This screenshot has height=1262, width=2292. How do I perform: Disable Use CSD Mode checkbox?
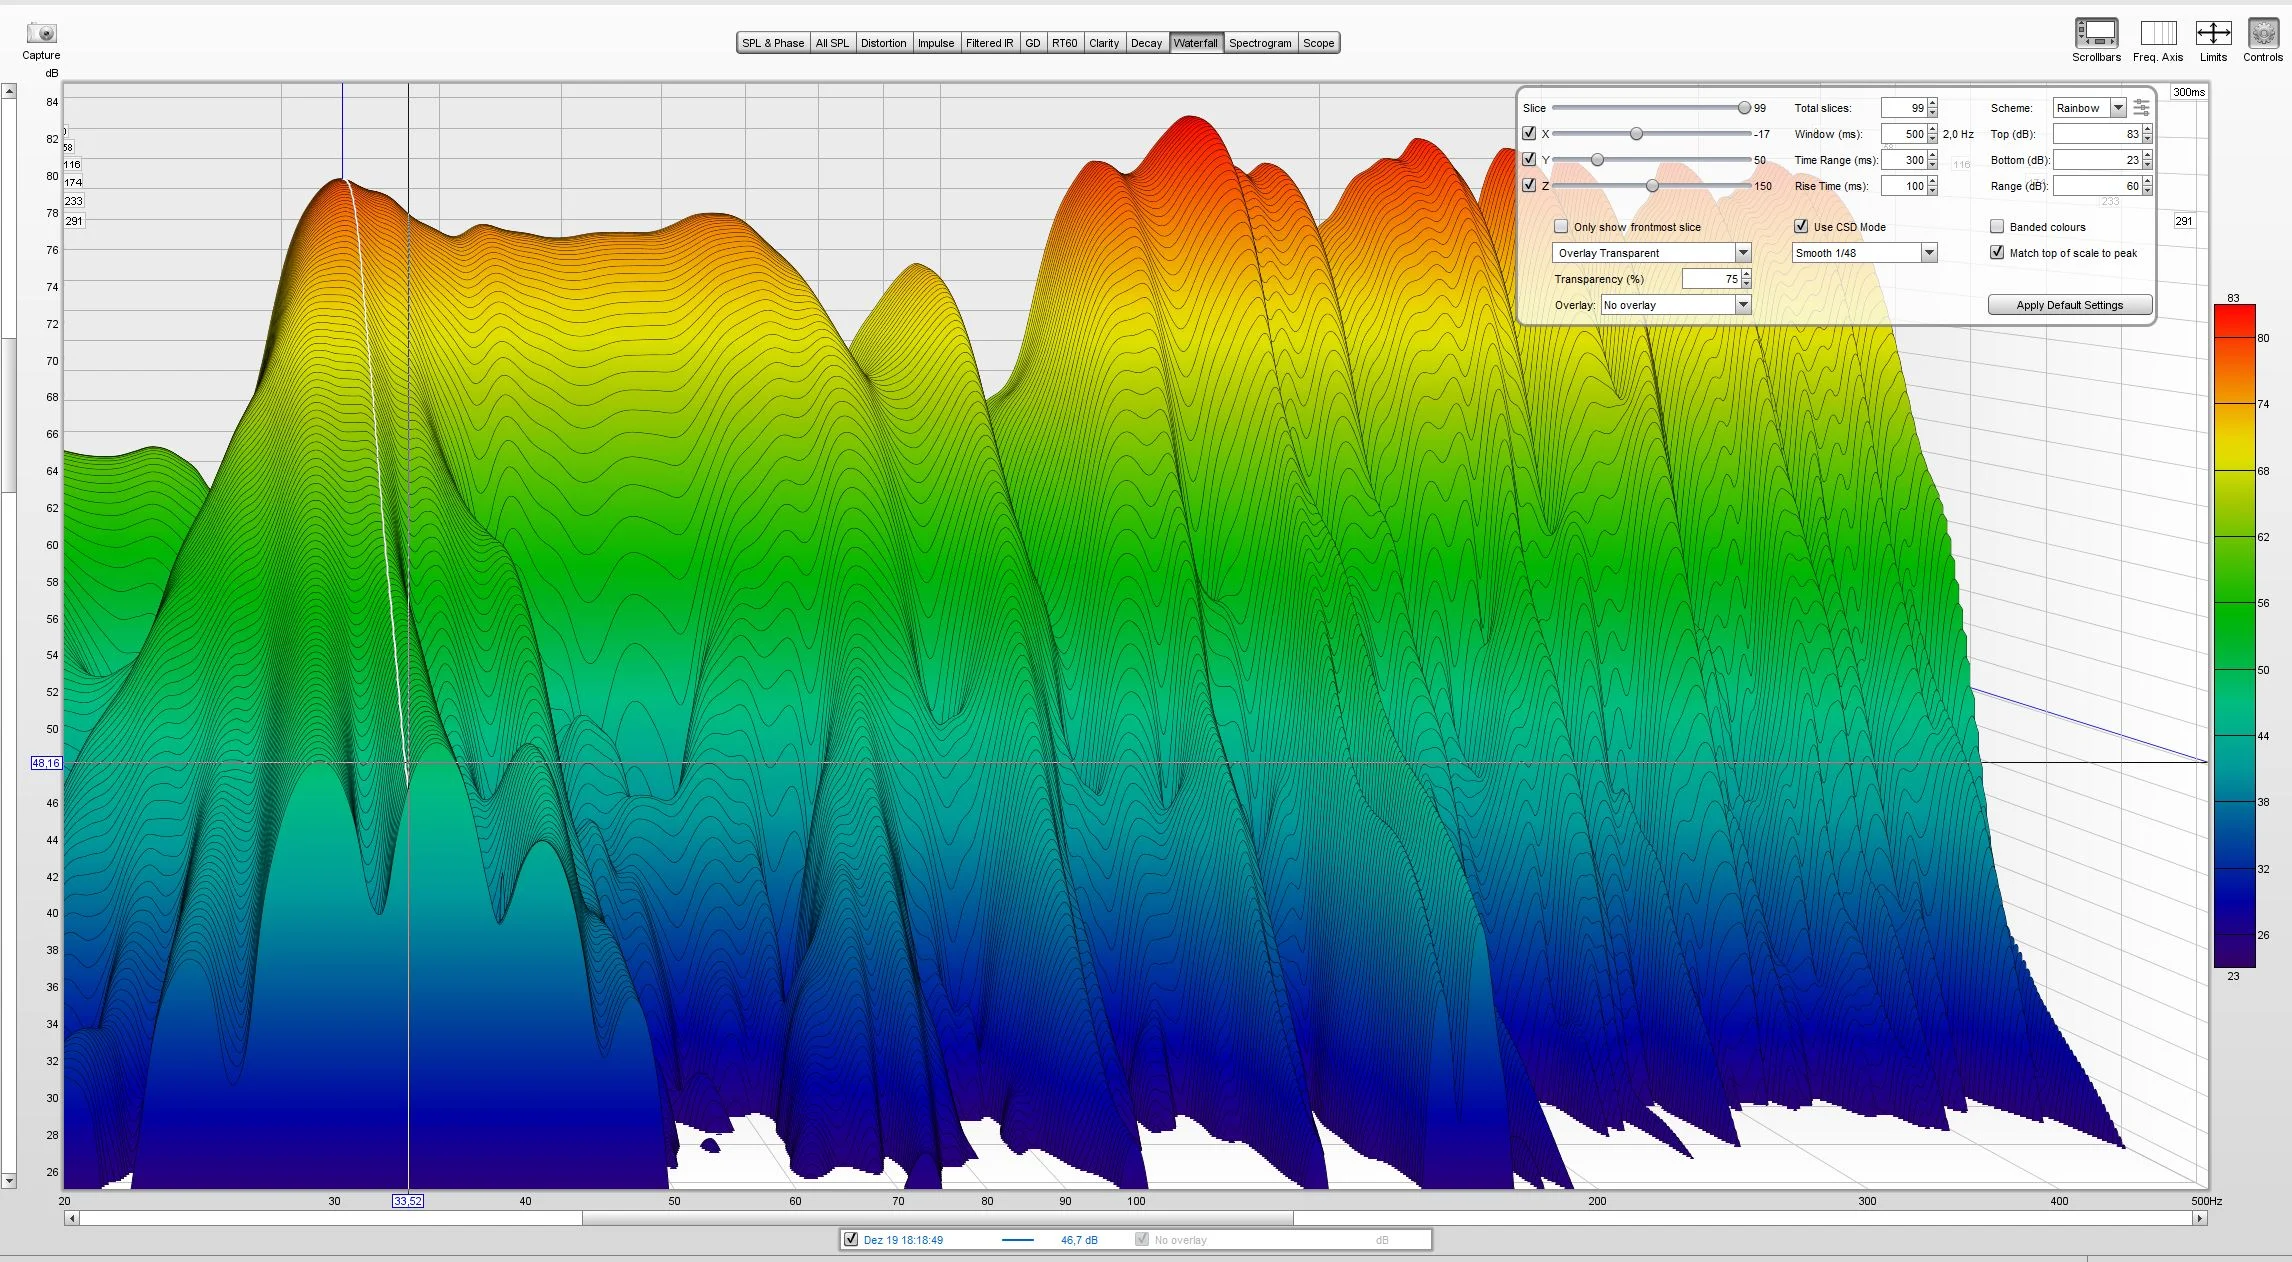(x=1801, y=227)
